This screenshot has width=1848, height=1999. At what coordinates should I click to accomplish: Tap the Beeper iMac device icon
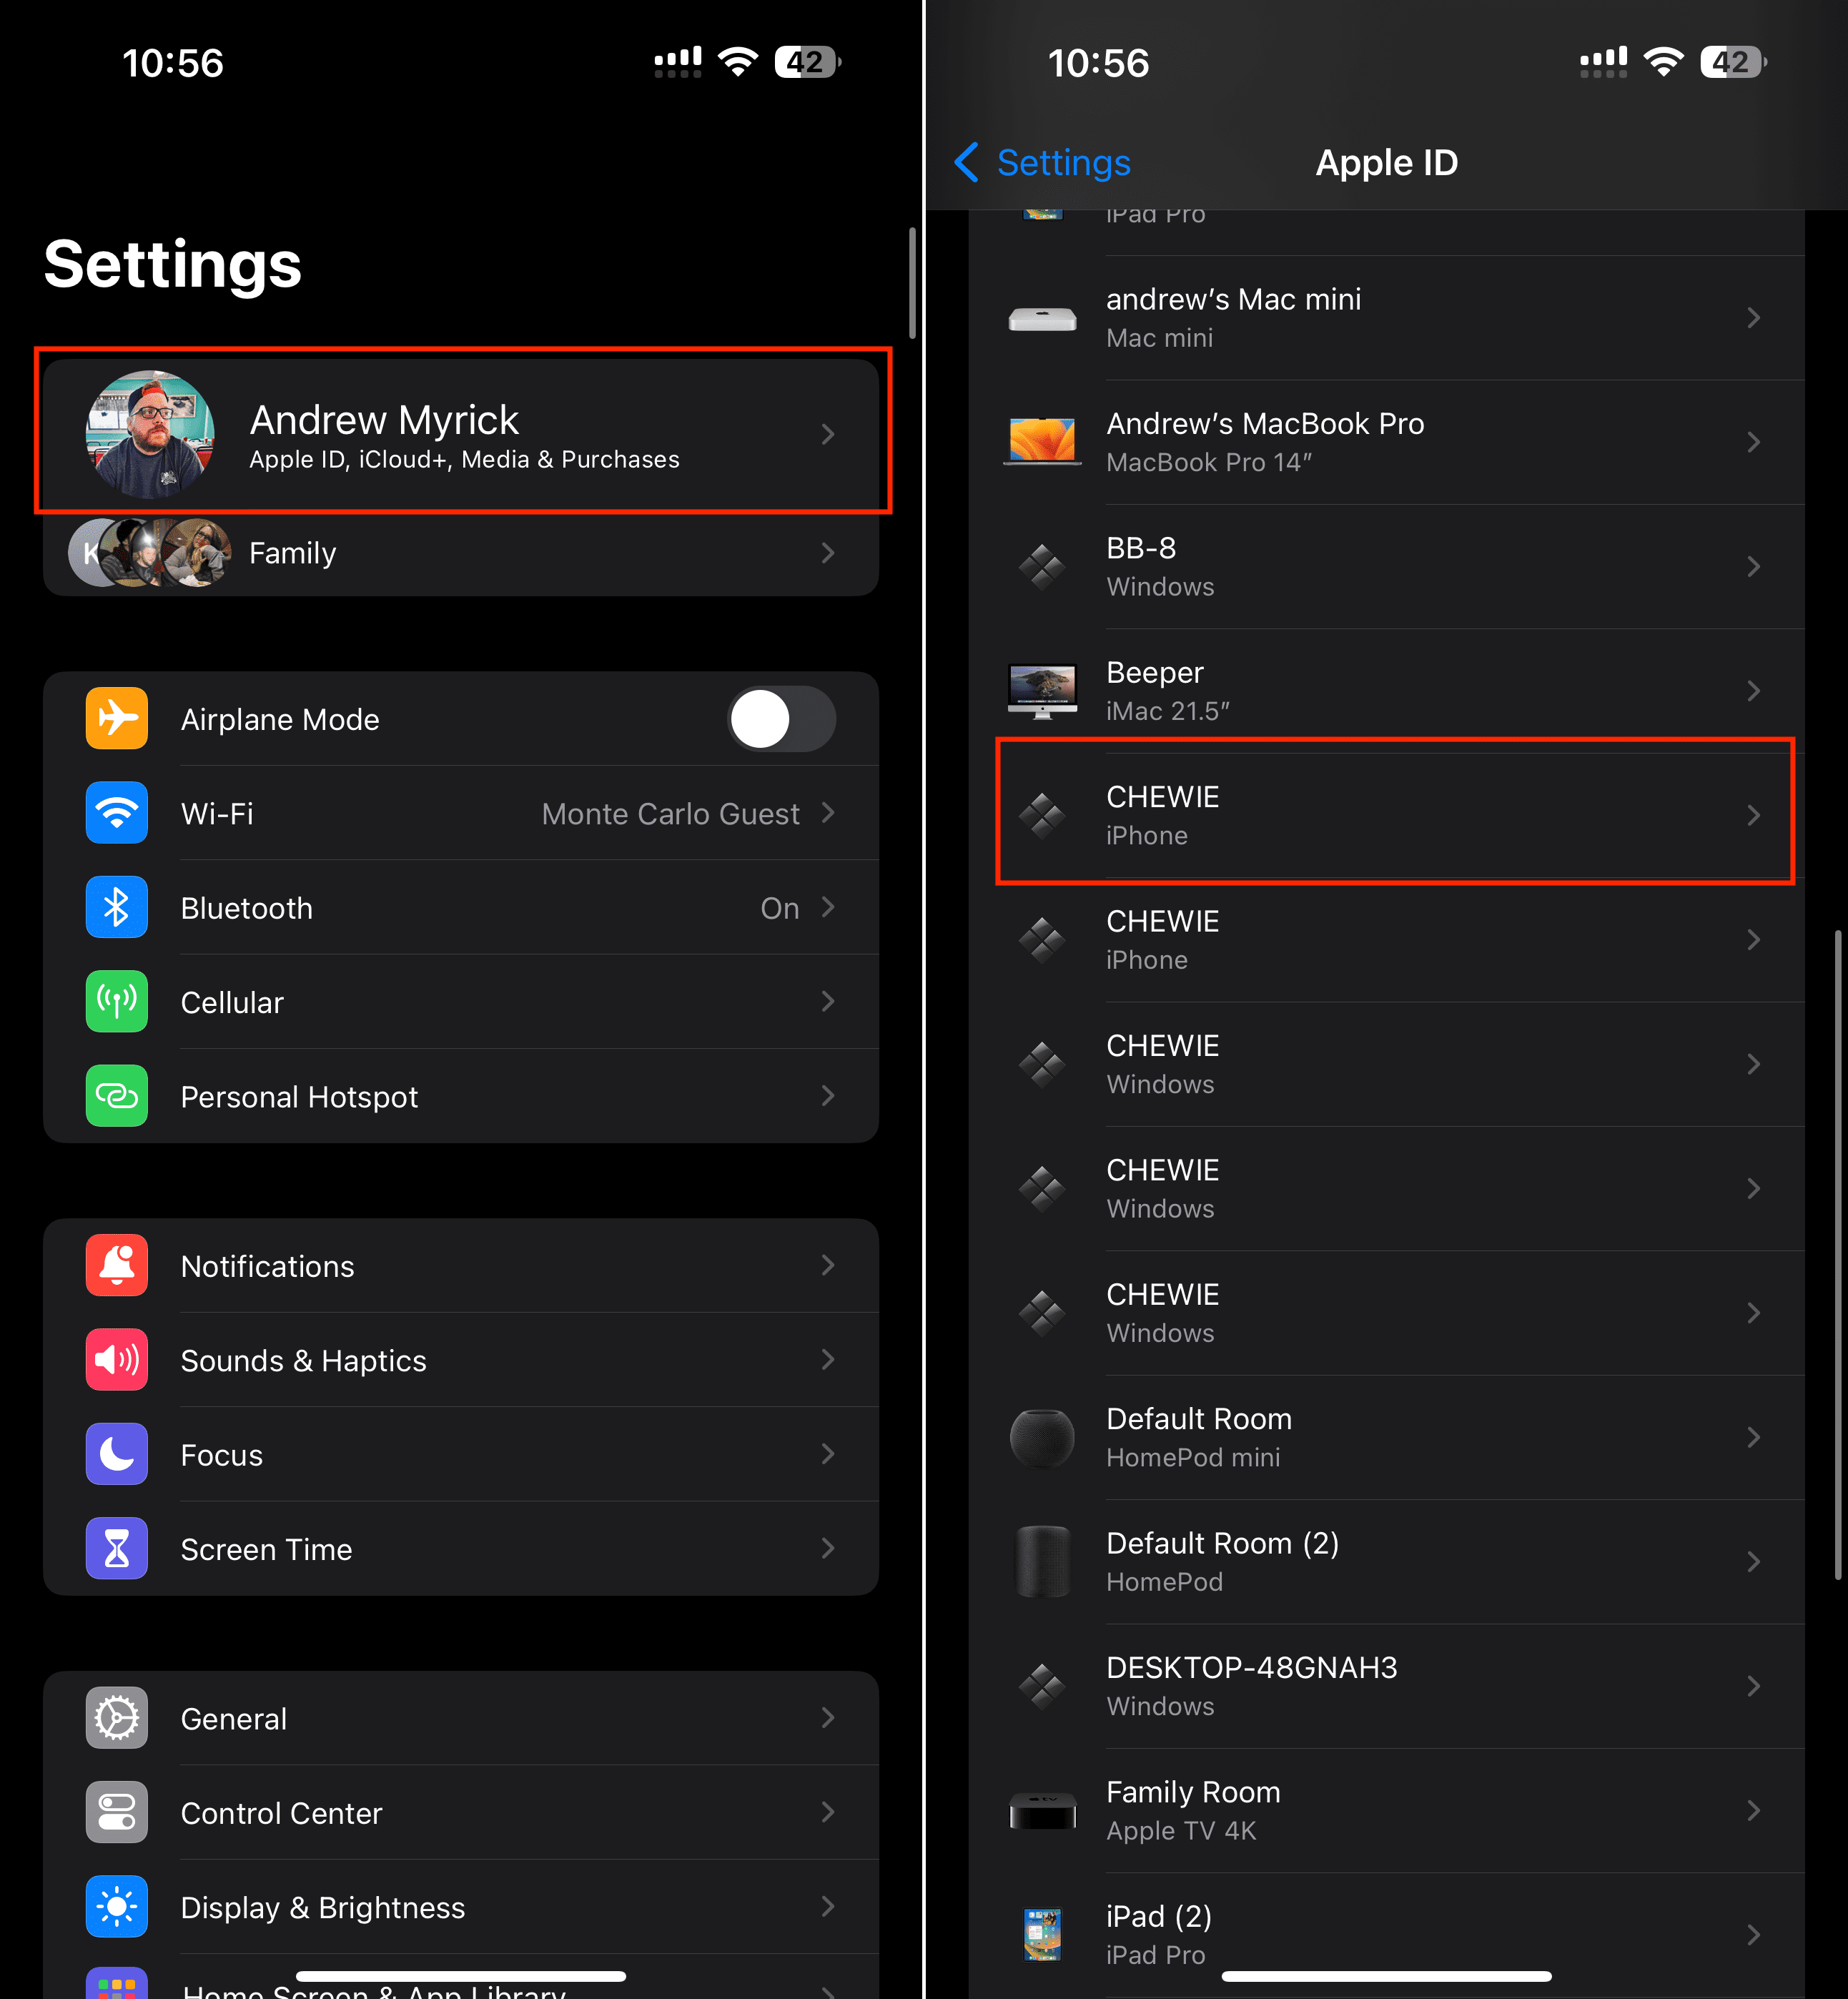click(1042, 691)
